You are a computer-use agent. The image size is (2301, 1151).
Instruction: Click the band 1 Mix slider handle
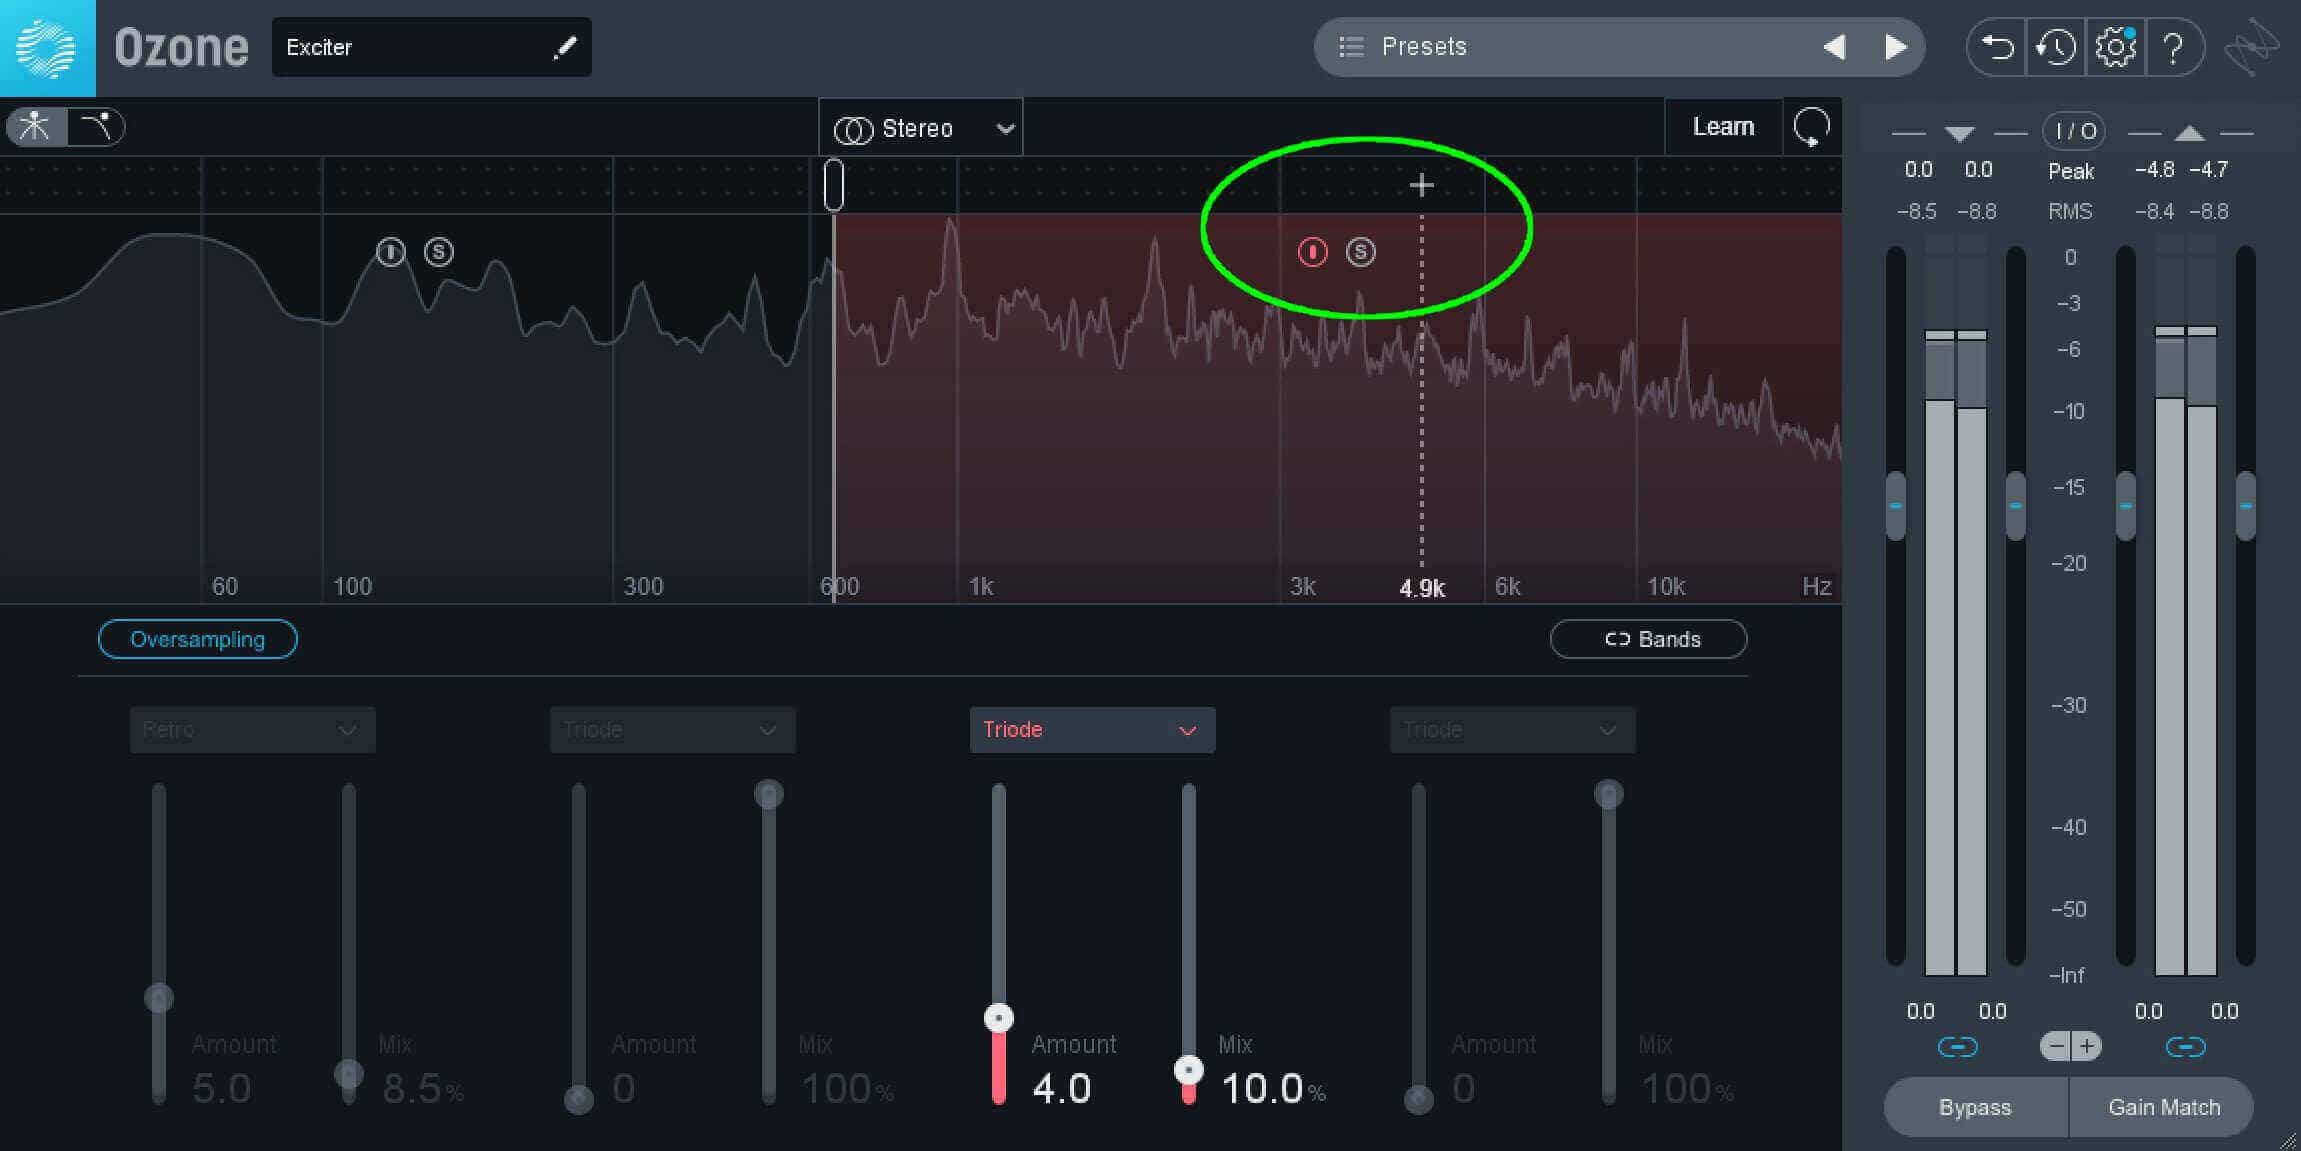point(348,1075)
